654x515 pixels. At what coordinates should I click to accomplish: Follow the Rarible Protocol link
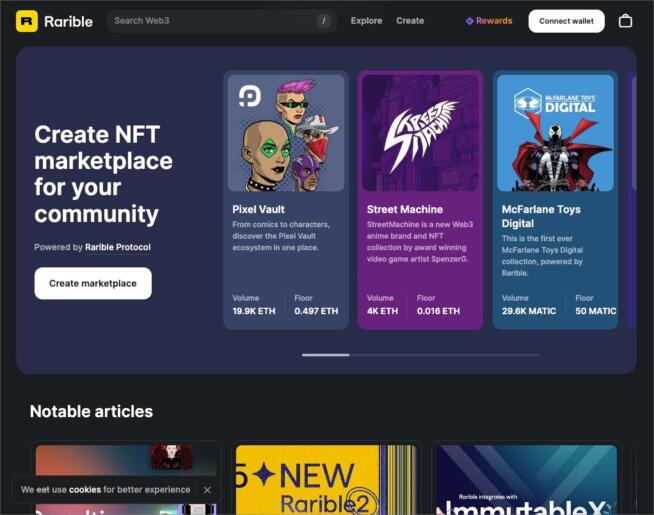pyautogui.click(x=118, y=247)
